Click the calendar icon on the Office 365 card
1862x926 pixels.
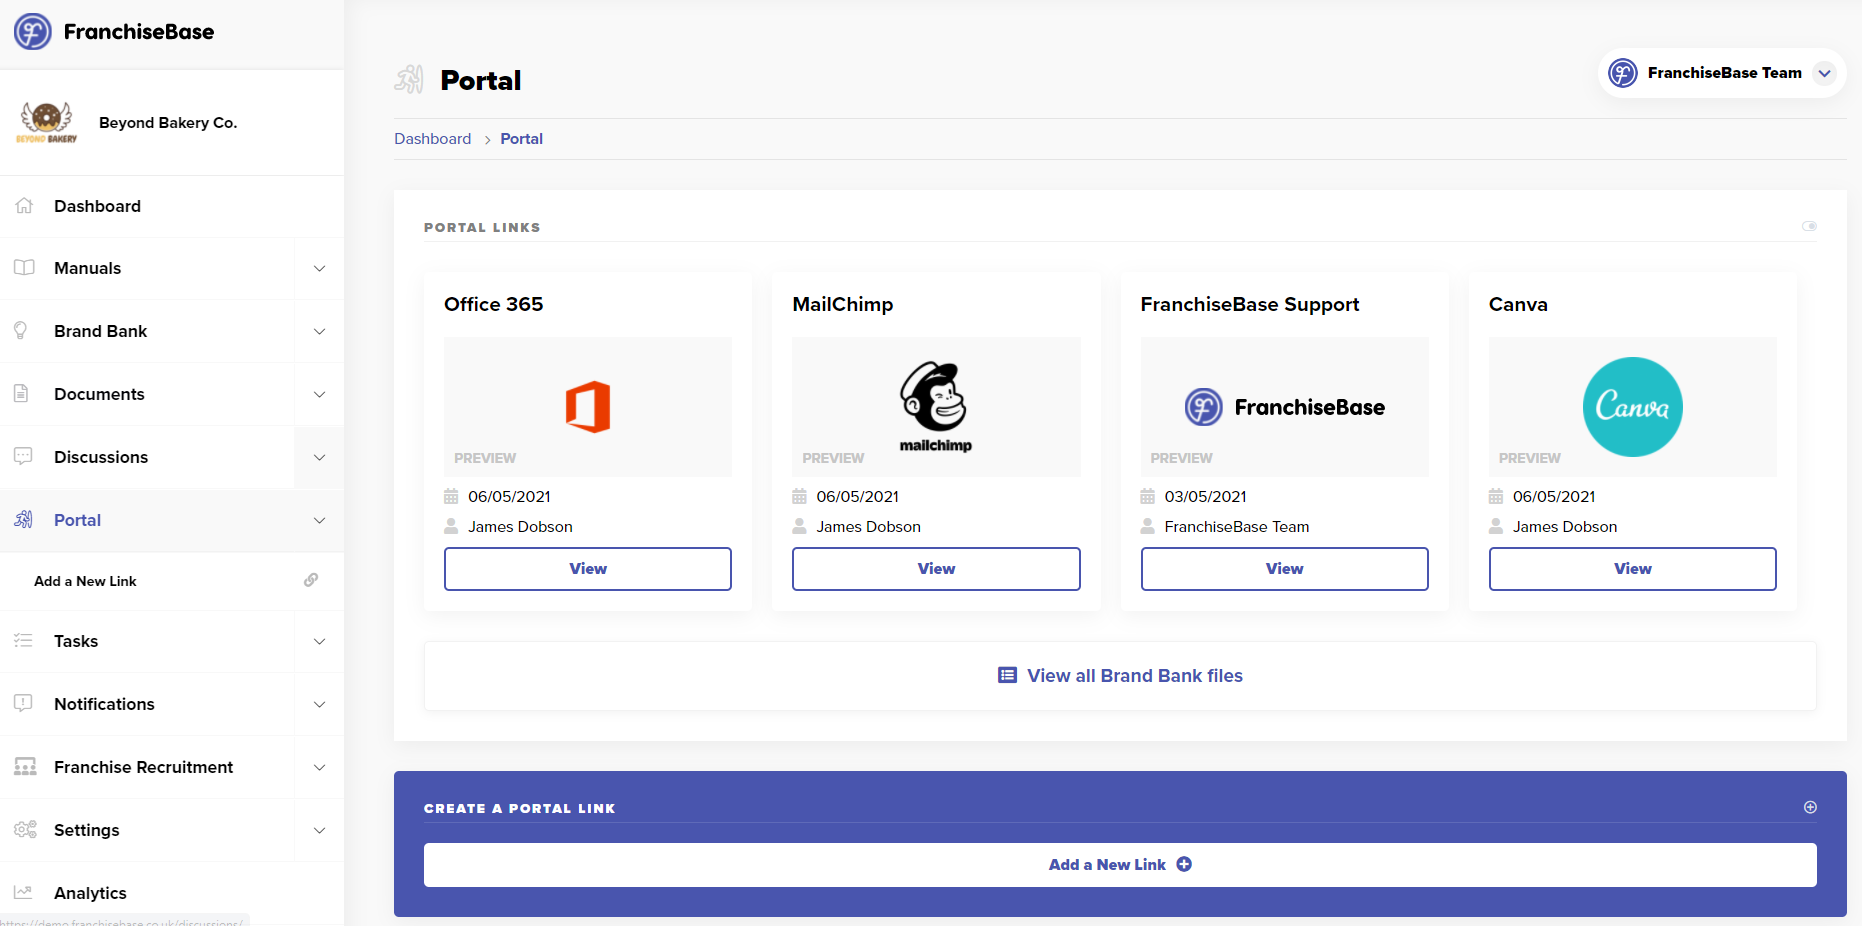pyautogui.click(x=451, y=496)
